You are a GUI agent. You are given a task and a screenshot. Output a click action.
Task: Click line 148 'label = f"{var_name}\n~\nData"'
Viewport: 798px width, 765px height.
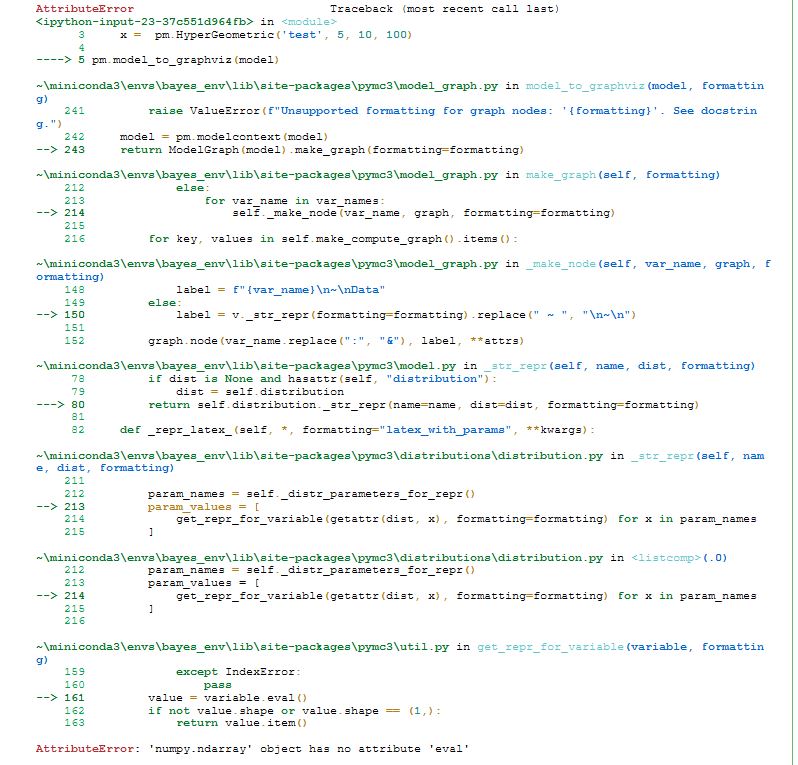coord(280,290)
